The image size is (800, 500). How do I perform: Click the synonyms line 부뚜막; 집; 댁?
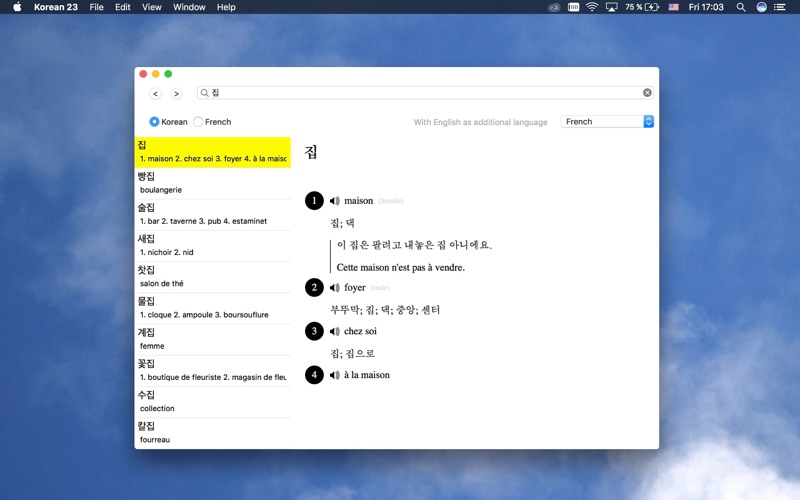[x=385, y=310]
